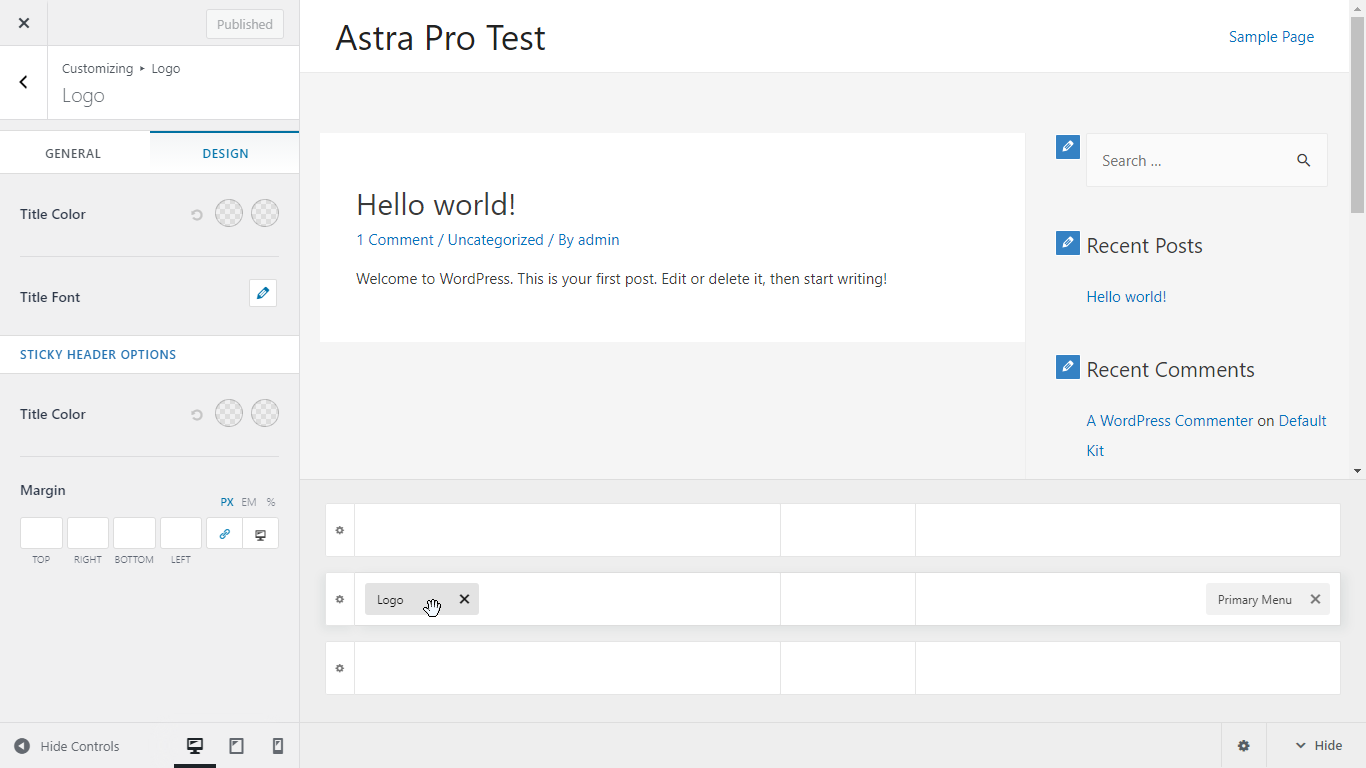Open the Default Kit link

tap(1302, 421)
